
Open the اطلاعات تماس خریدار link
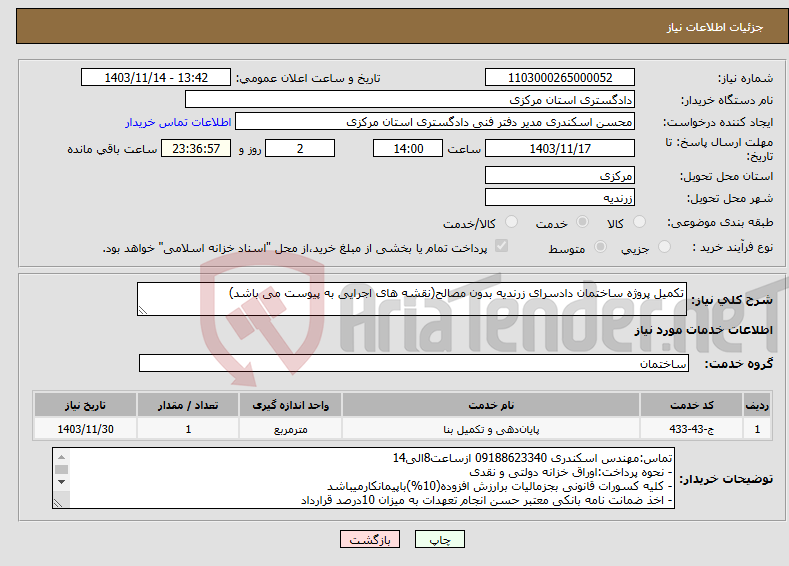coord(178,122)
